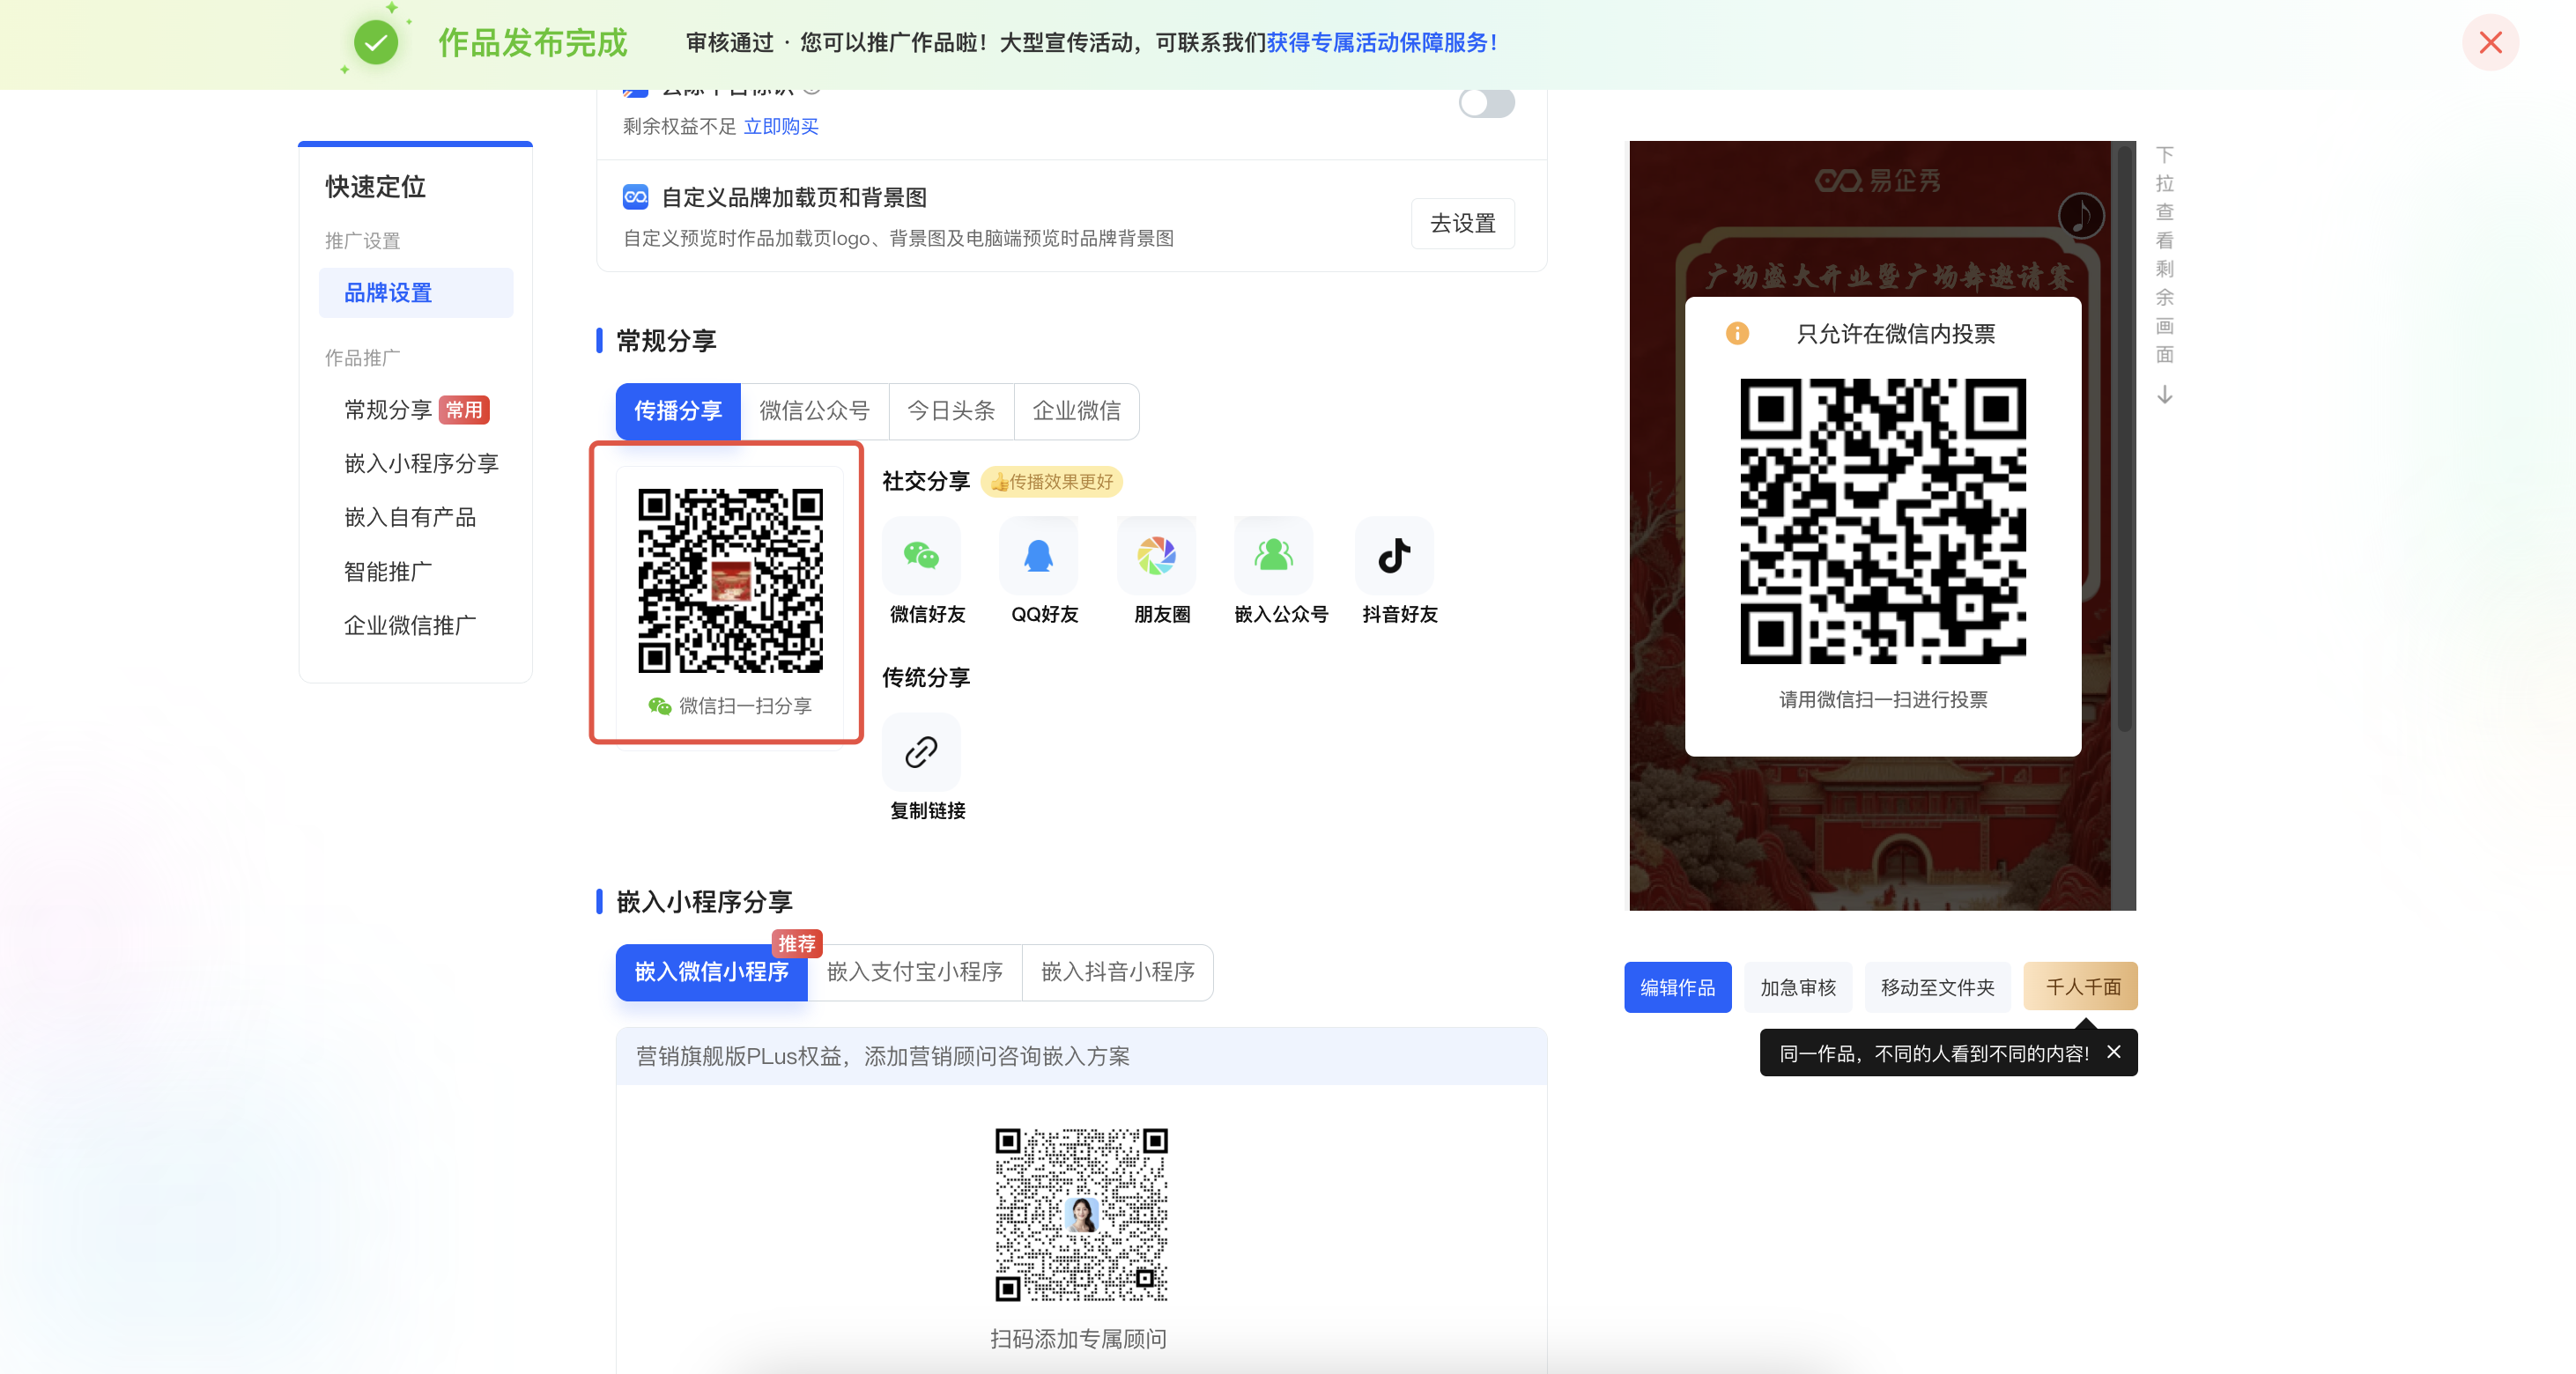Click the 常用 tag beside 常规分享
2576x1374 pixels.
464,410
